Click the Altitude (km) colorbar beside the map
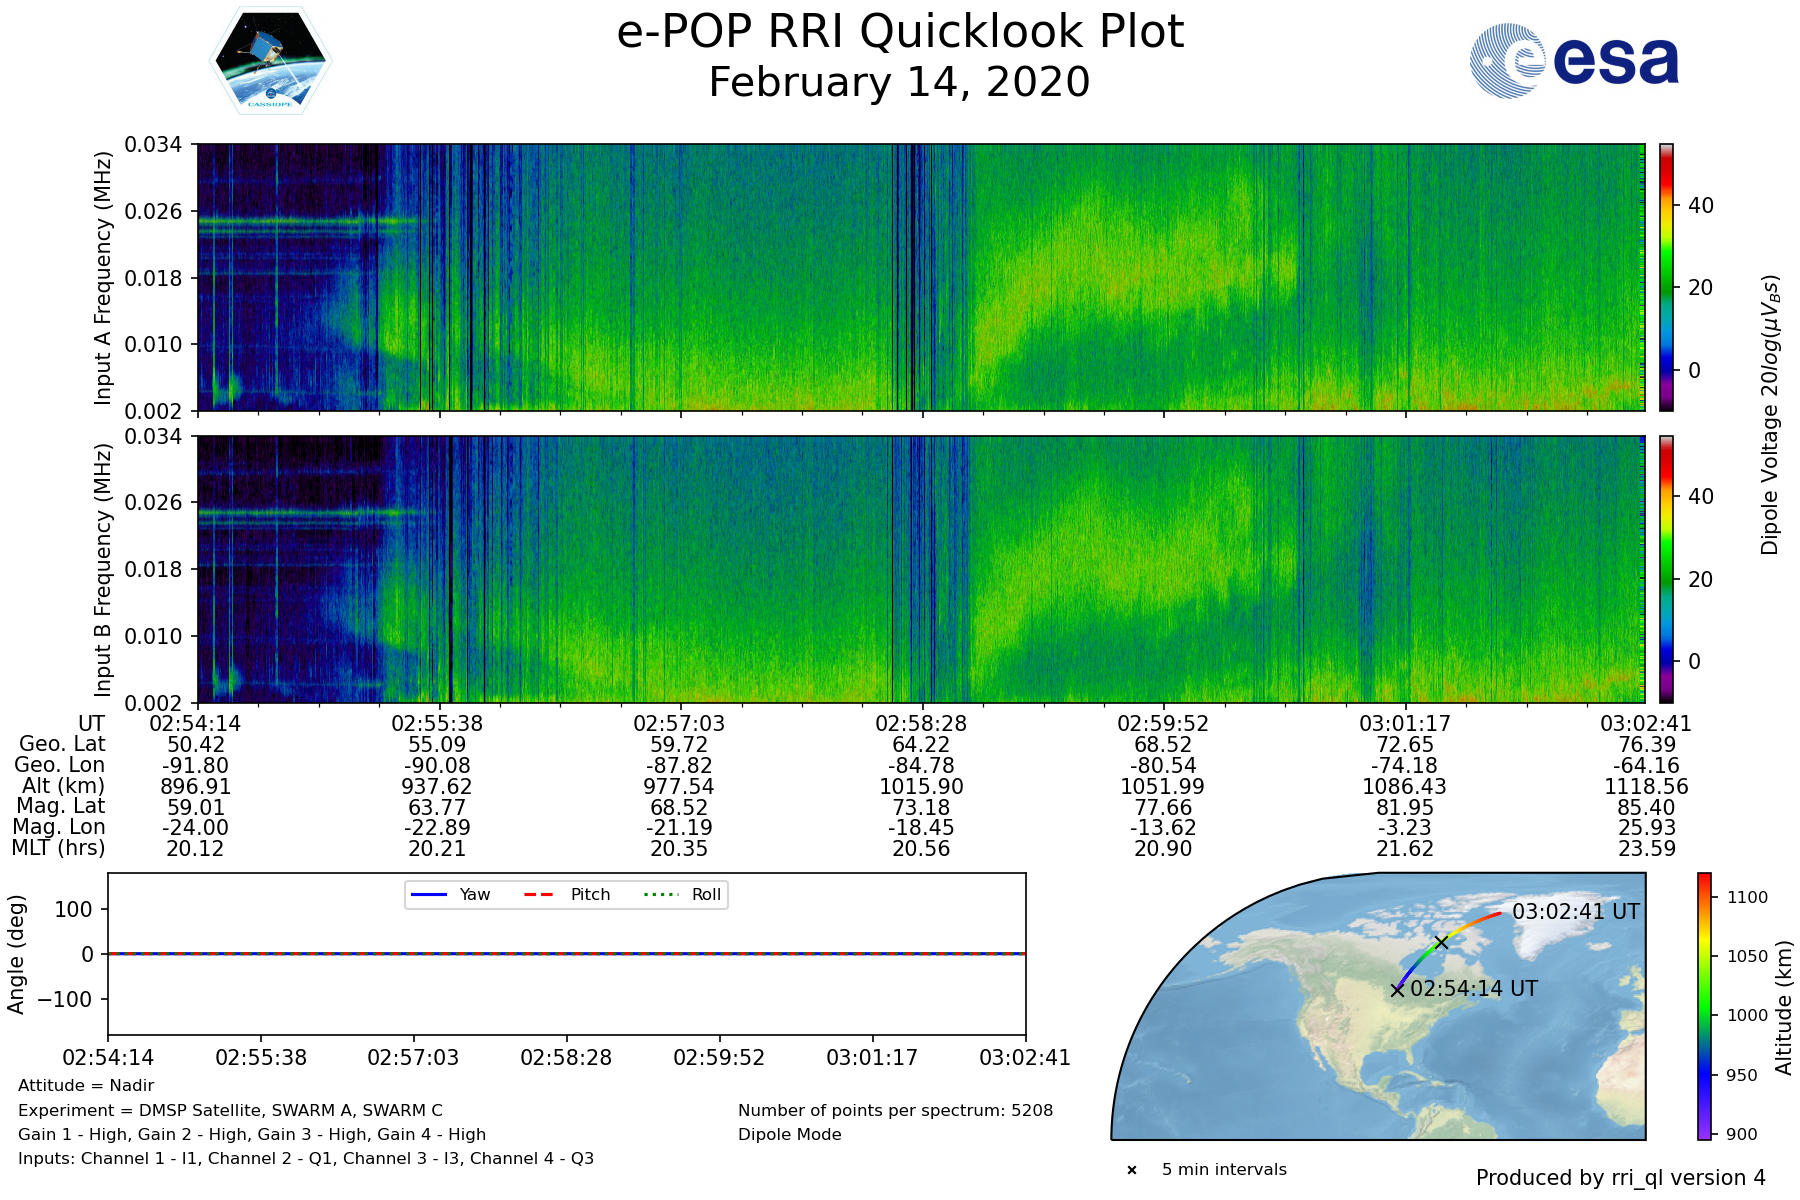This screenshot has width=1800, height=1200. pos(1704,1006)
